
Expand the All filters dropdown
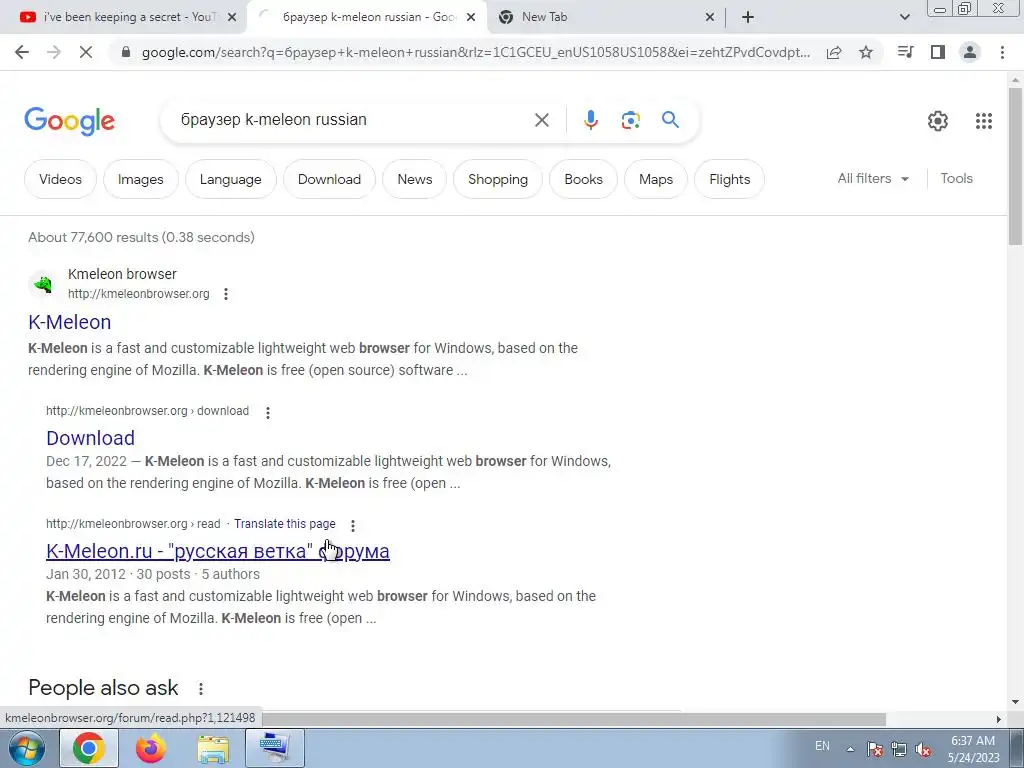[x=873, y=178]
